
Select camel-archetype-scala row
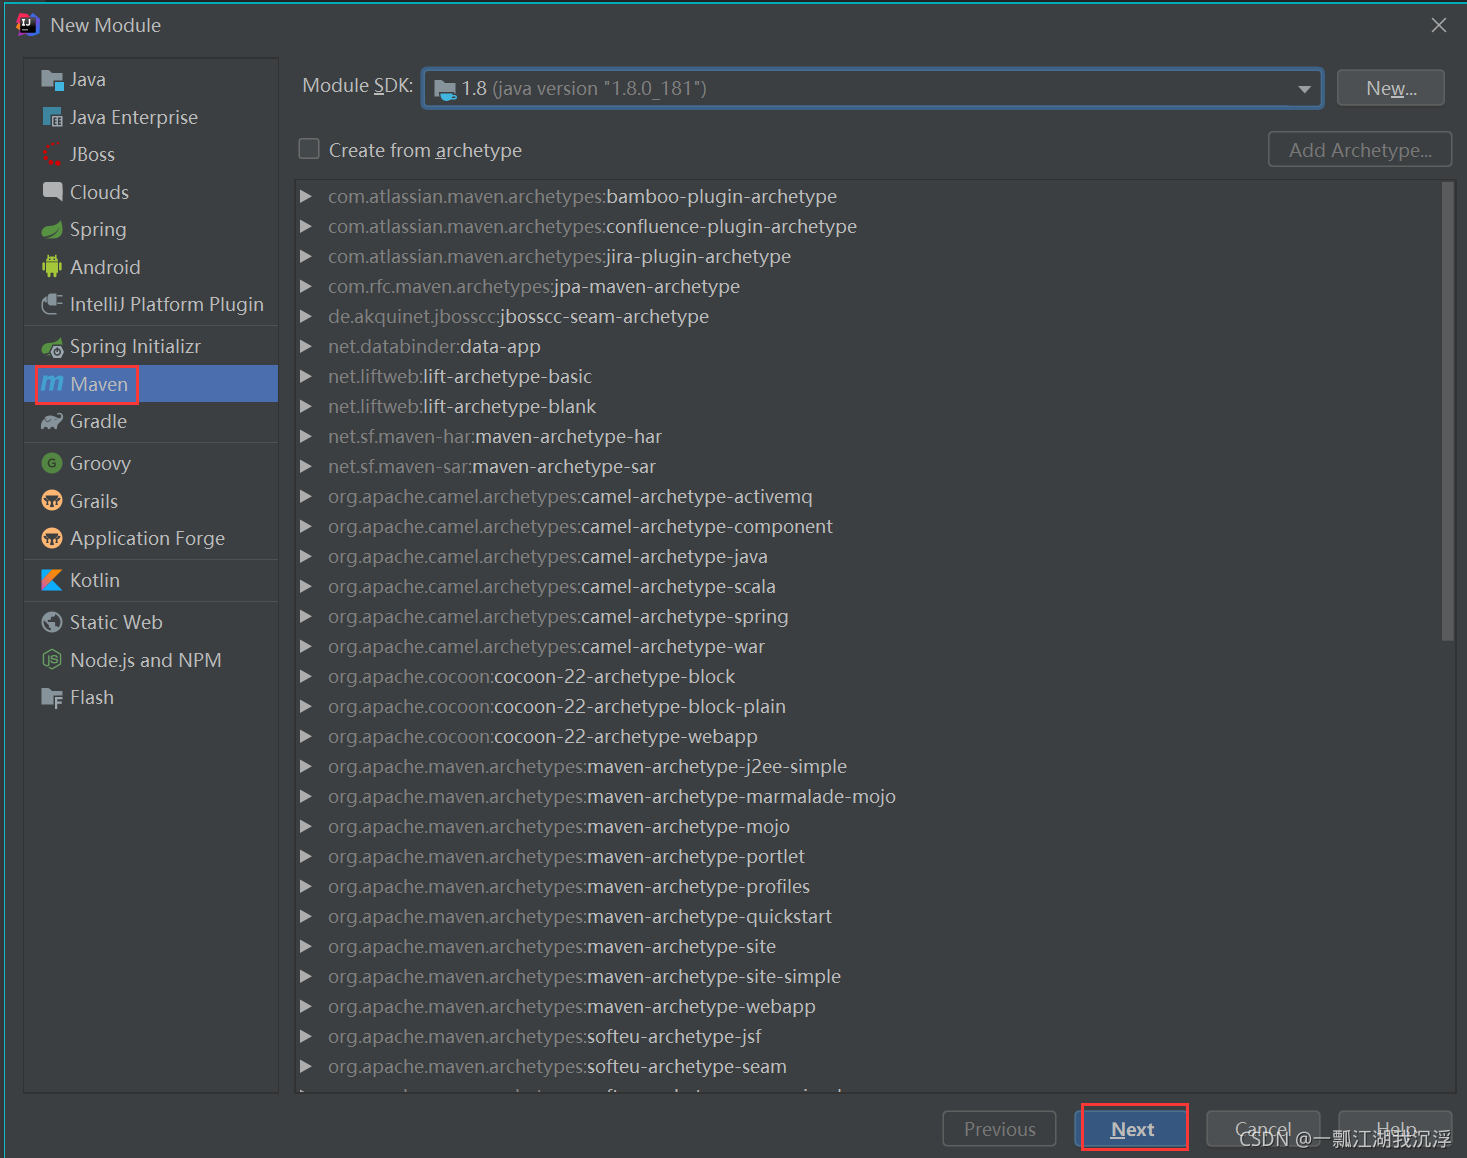pos(868,586)
